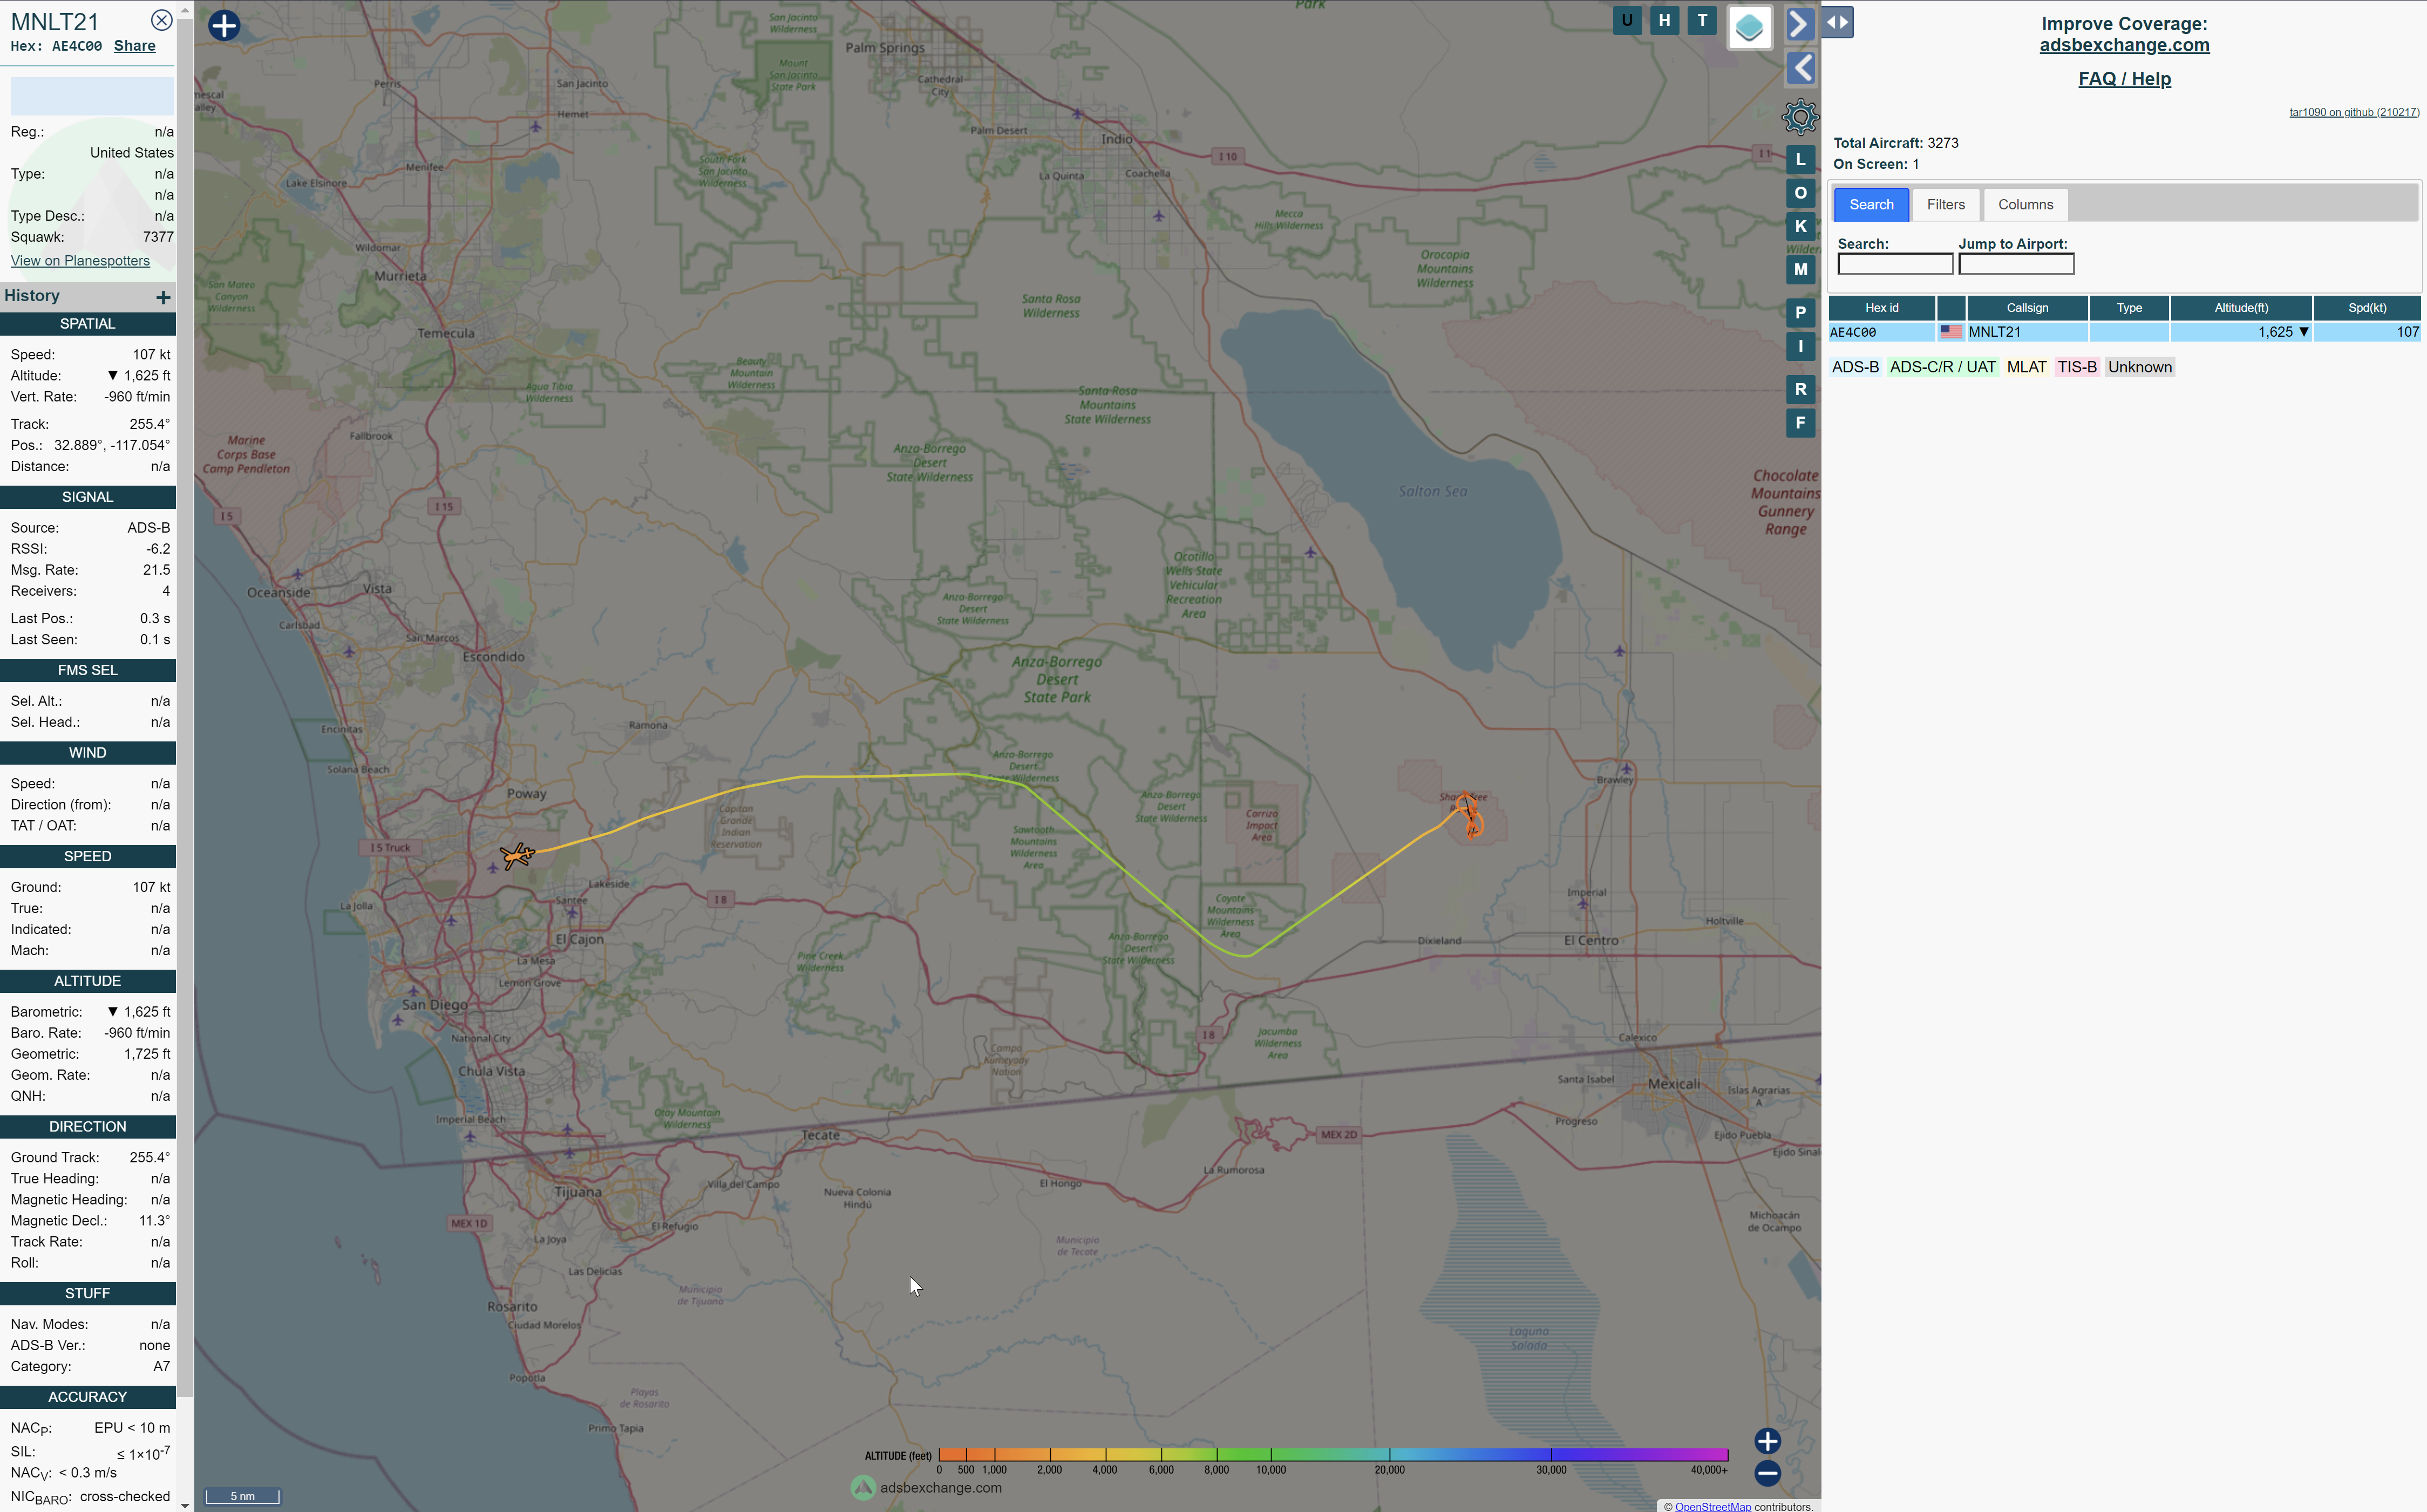Toggle the H map button
Screen dimensions: 2427x1512
tap(1664, 20)
